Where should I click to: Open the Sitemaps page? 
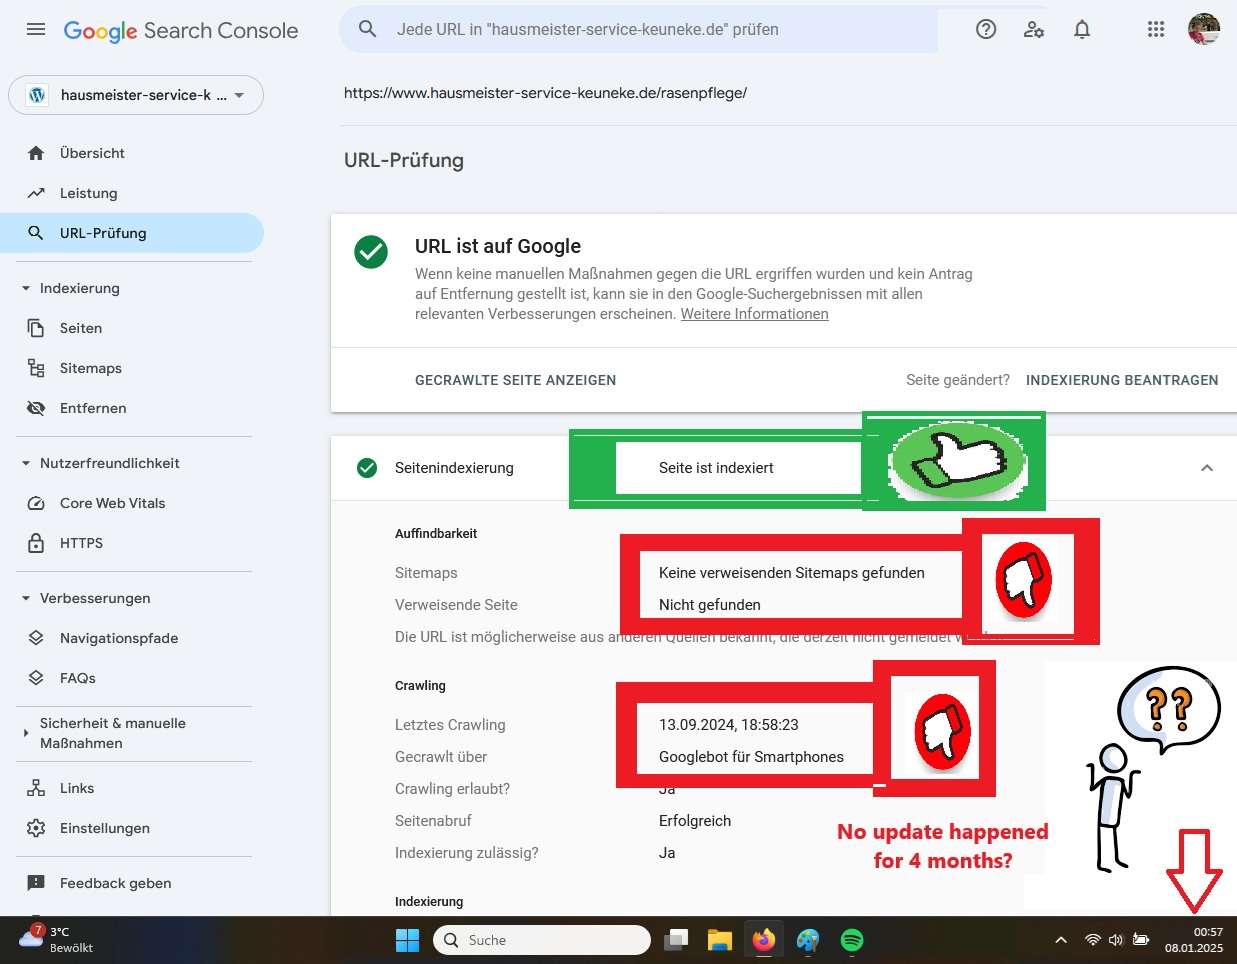(132, 368)
